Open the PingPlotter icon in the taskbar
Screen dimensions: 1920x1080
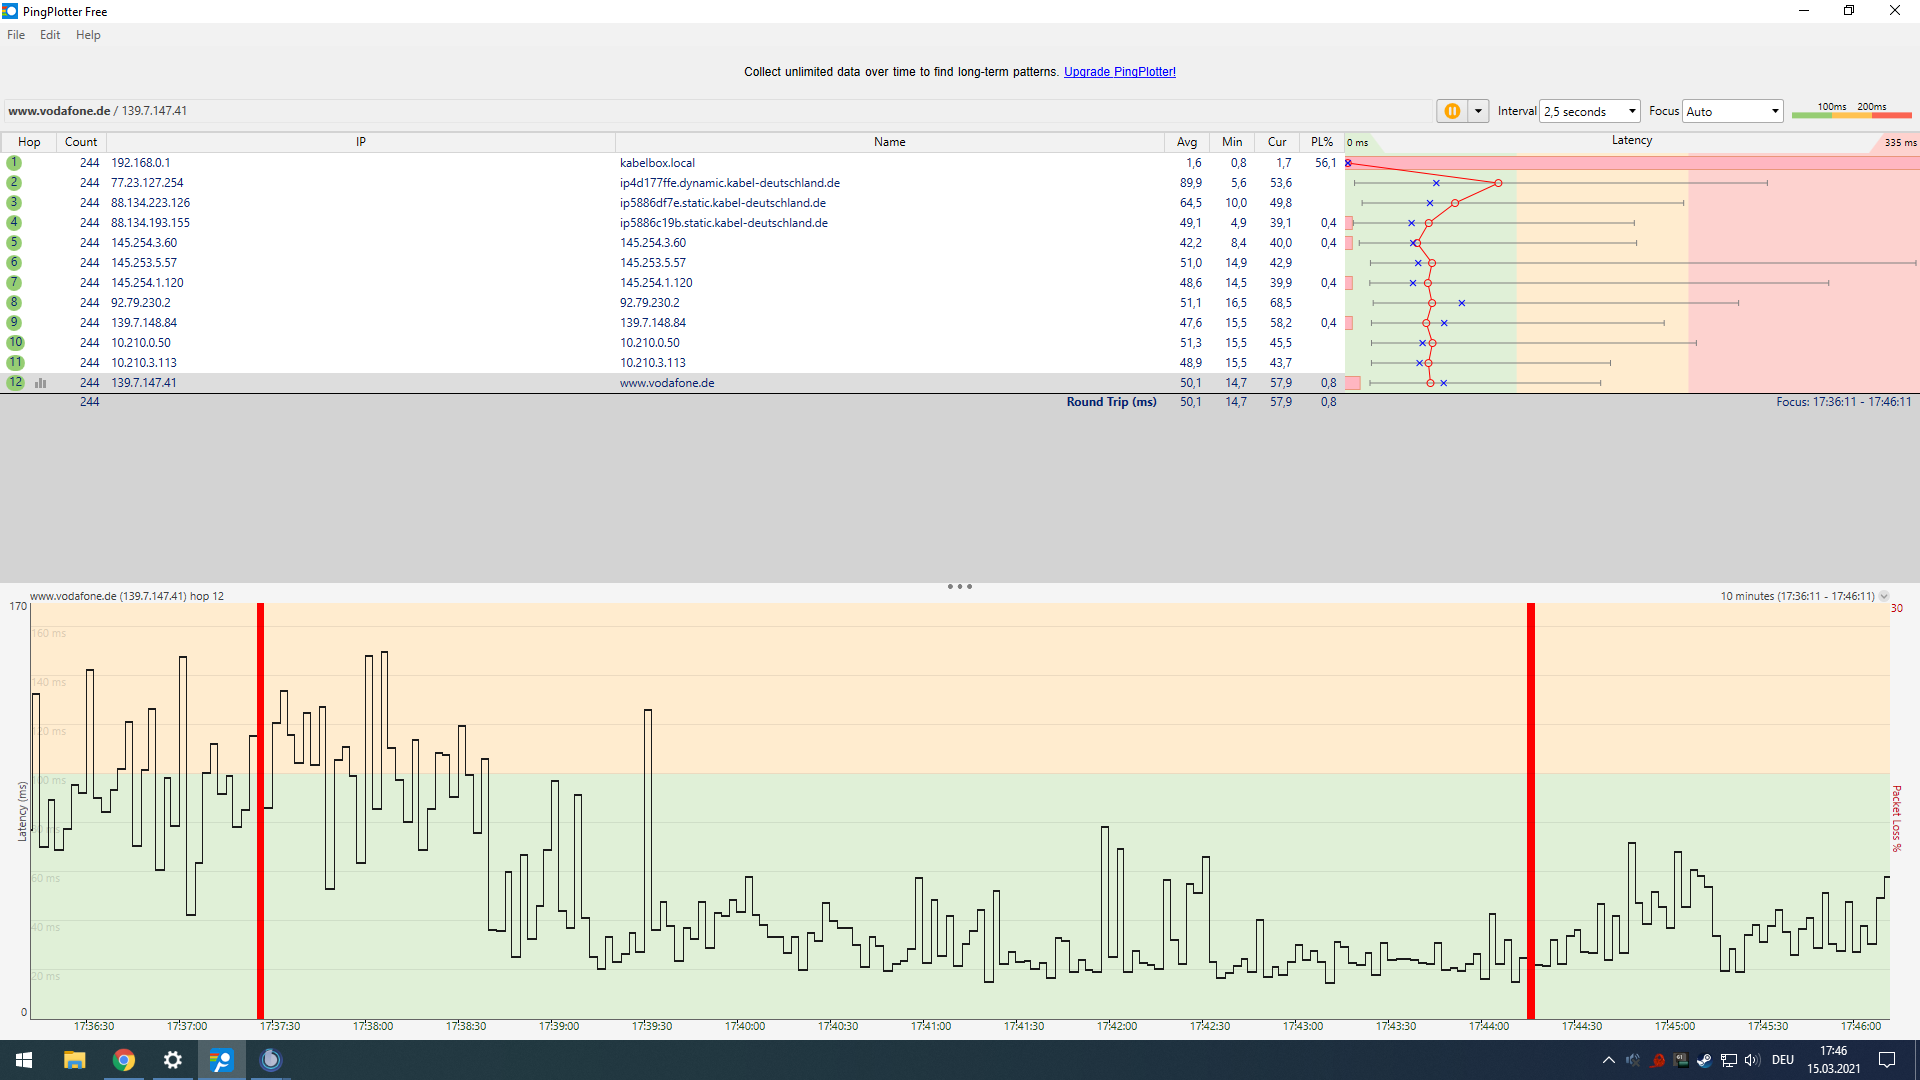point(221,1060)
